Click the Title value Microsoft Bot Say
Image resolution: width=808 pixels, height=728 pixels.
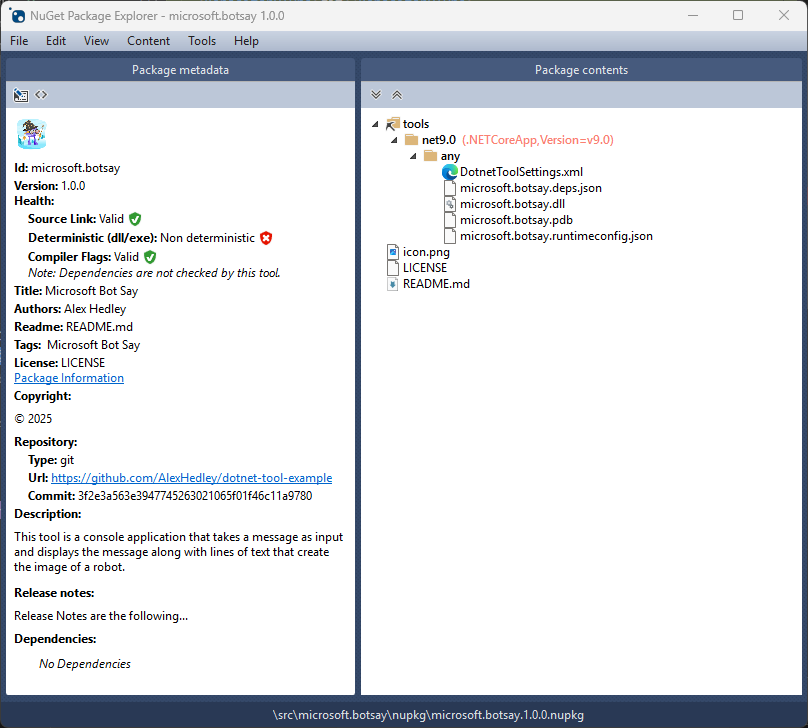92,291
